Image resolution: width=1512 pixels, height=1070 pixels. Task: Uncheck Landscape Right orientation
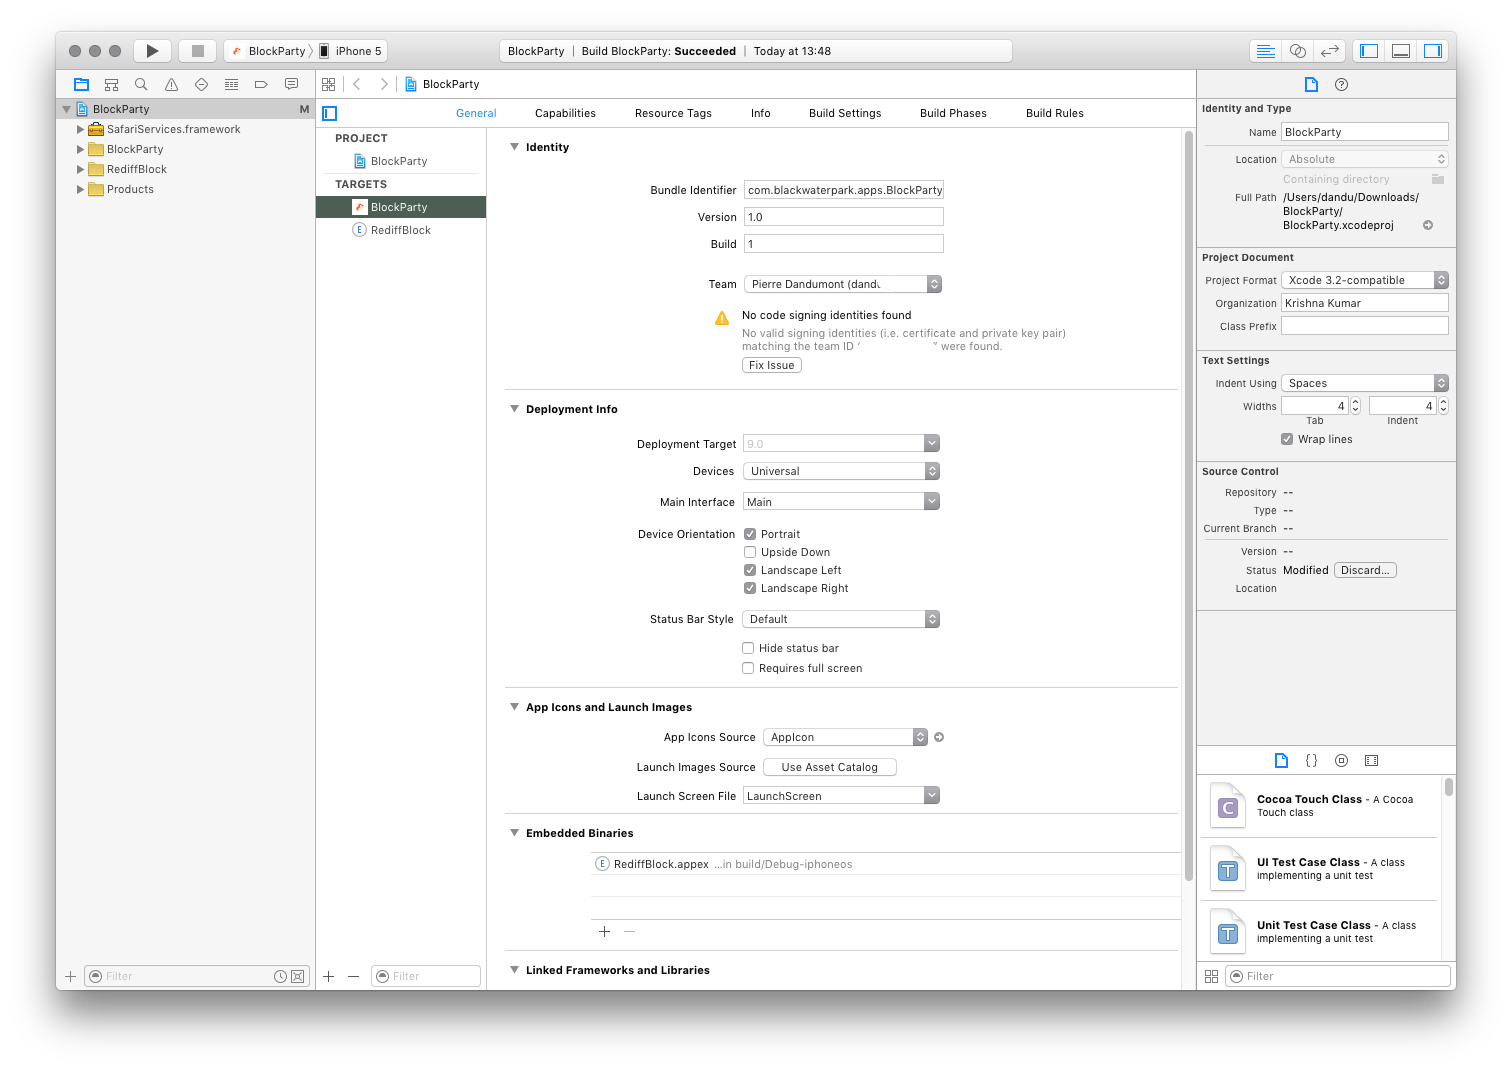pos(750,588)
